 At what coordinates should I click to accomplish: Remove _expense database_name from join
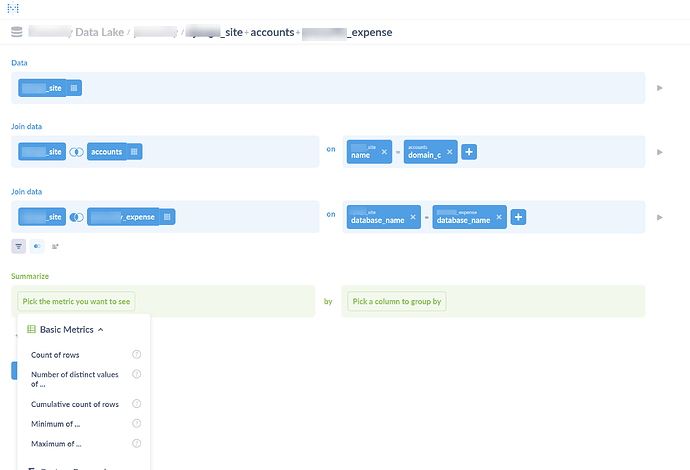[499, 217]
